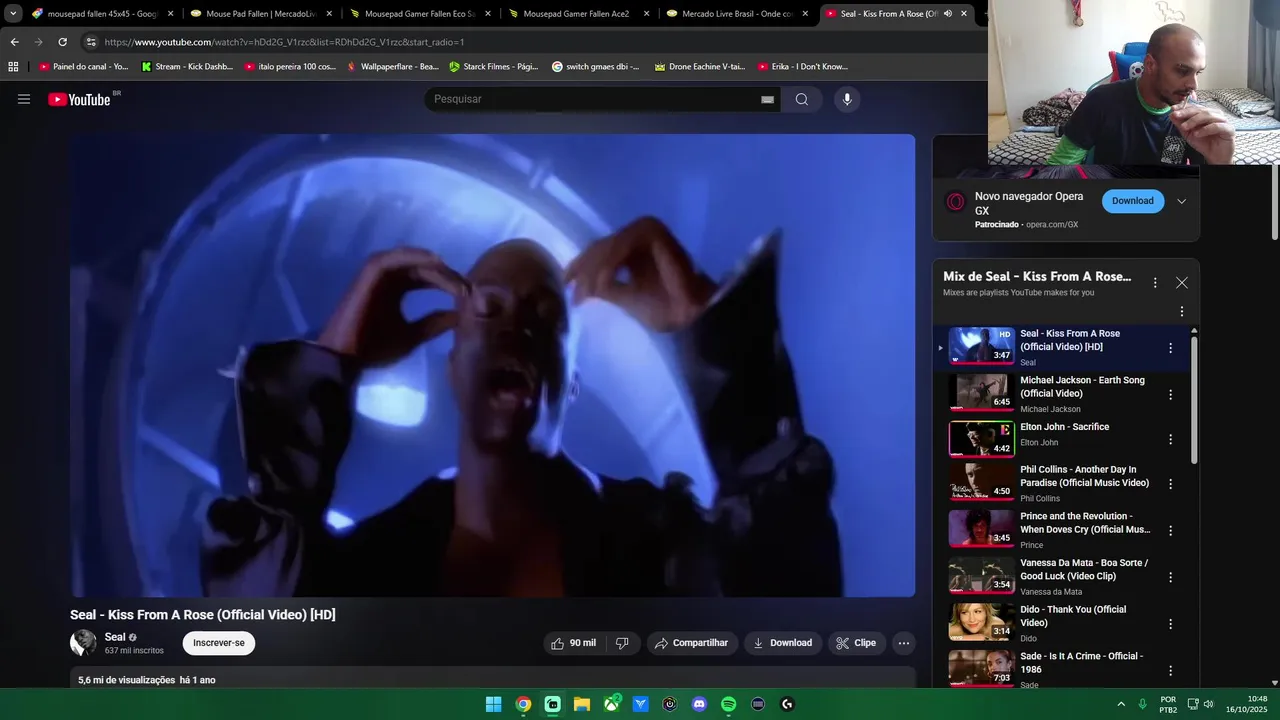Screen dimensions: 1280x720
Task: Close the Mousepad Gamer Fallen Ace2 tab
Action: pyautogui.click(x=646, y=14)
